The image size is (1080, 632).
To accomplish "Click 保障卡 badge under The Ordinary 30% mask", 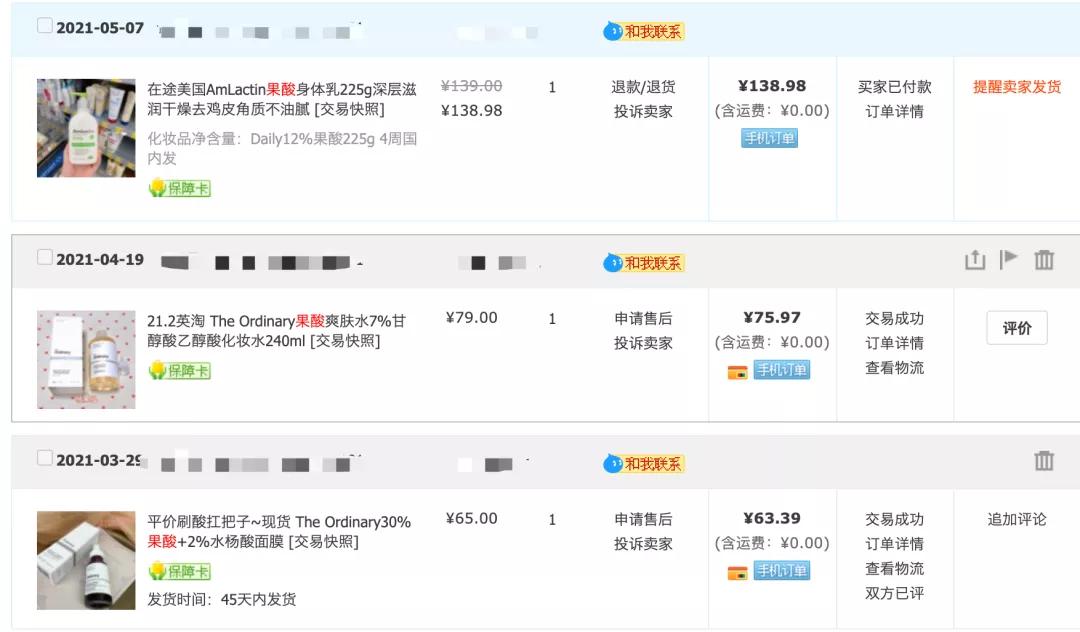I will point(180,571).
